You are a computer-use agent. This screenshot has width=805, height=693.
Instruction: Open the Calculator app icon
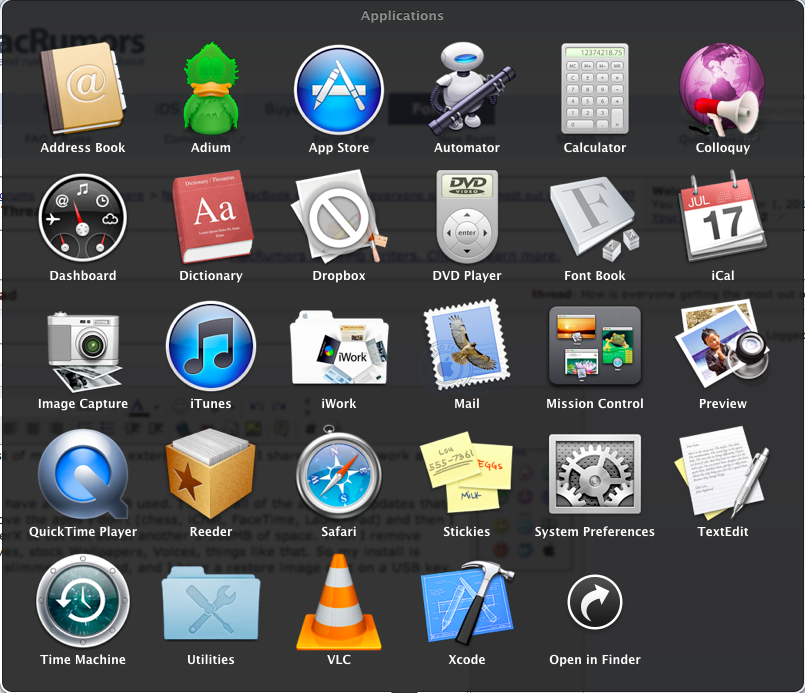(x=595, y=88)
